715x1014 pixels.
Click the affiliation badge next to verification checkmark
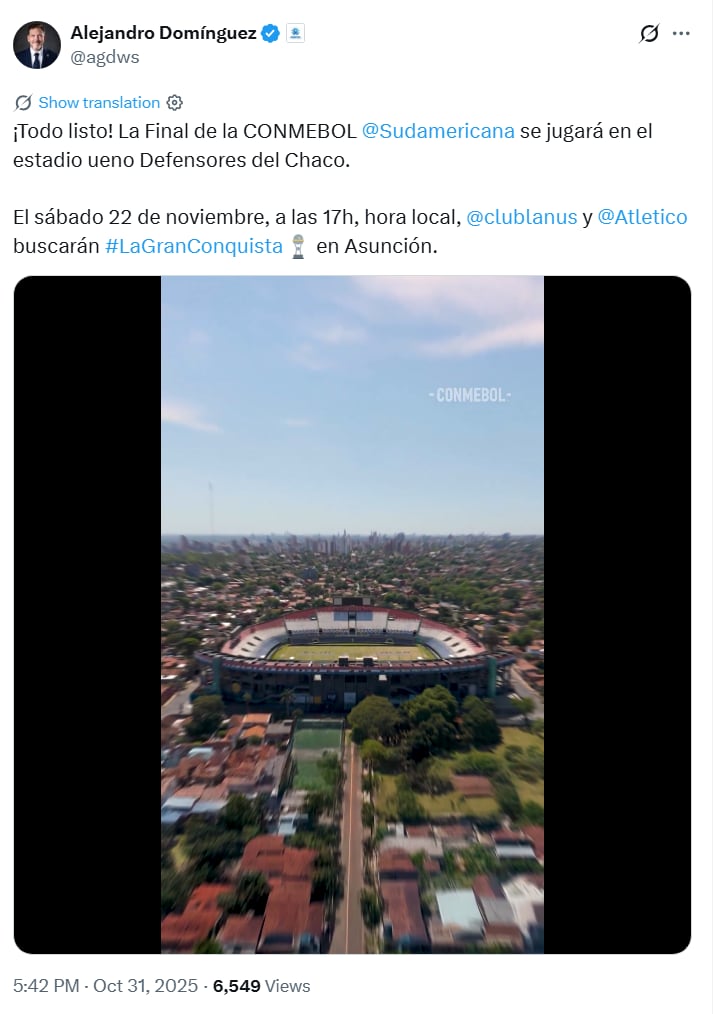(294, 31)
